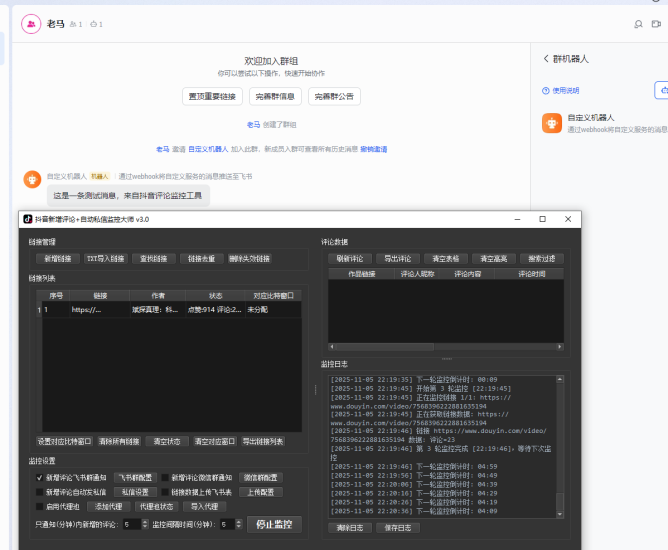Sort by 对应比特窗口 column header
Viewport: 668px width, 550px height.
tap(273, 296)
